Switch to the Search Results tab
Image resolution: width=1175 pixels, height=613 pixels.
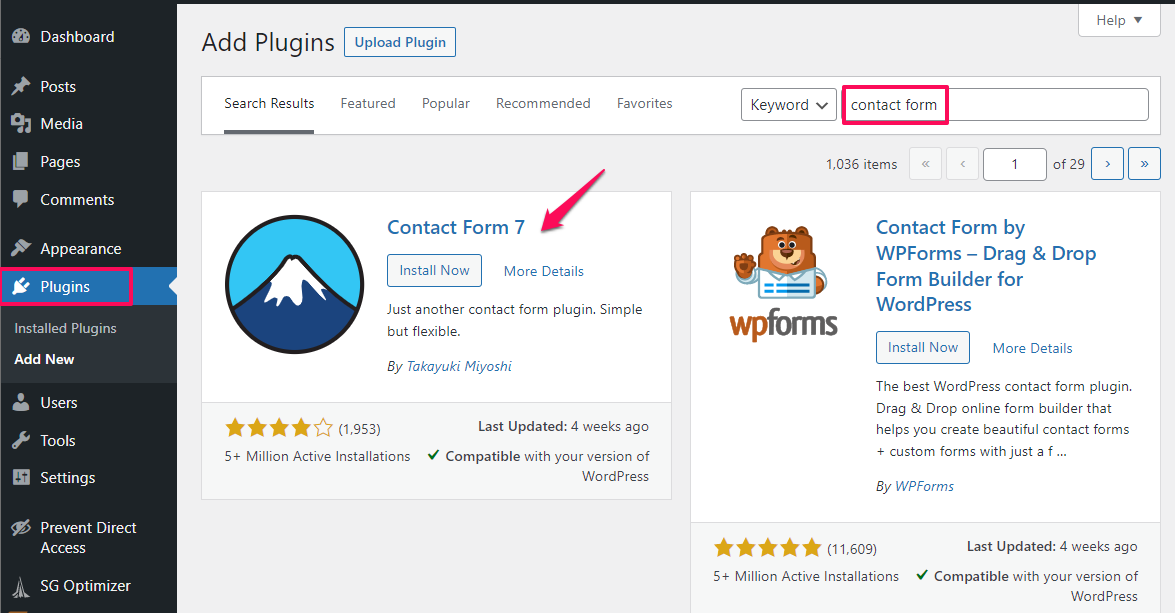269,103
